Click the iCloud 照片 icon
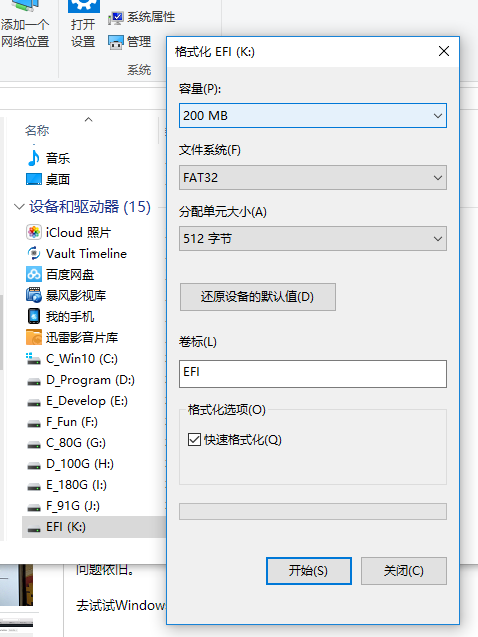Image resolution: width=478 pixels, height=637 pixels. pos(34,232)
